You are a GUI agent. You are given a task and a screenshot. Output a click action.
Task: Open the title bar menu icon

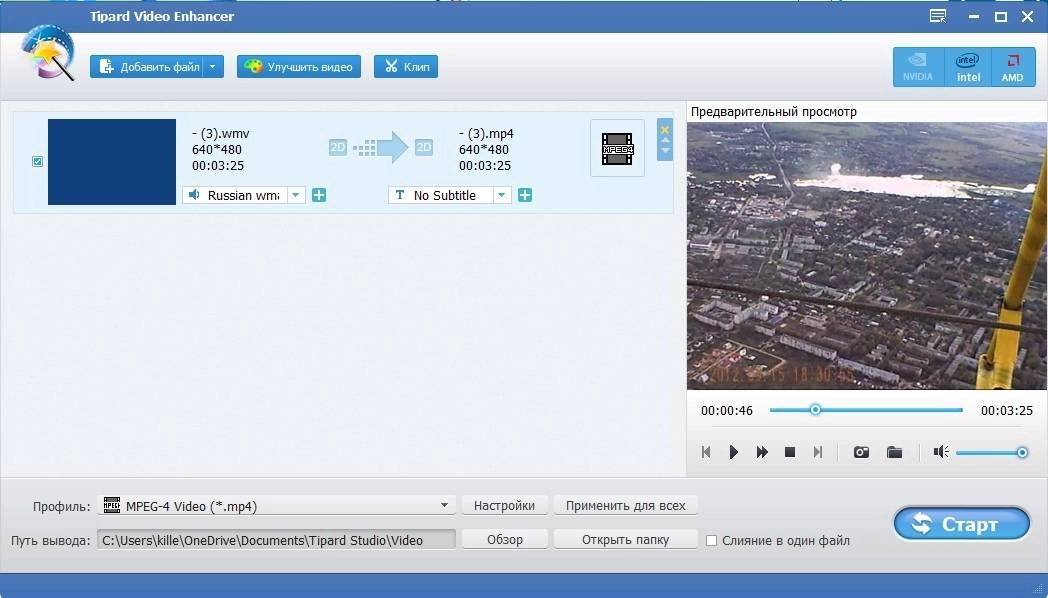click(938, 16)
